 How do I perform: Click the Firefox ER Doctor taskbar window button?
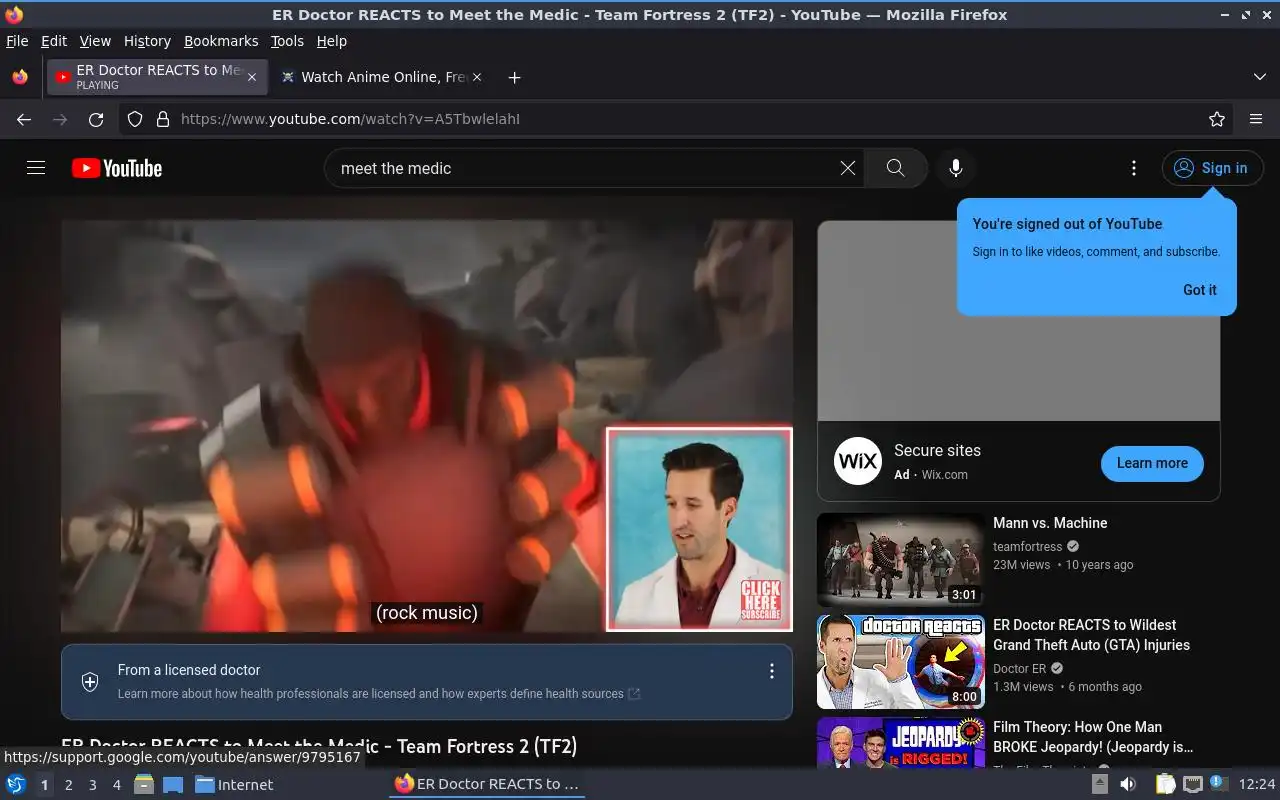coord(487,784)
